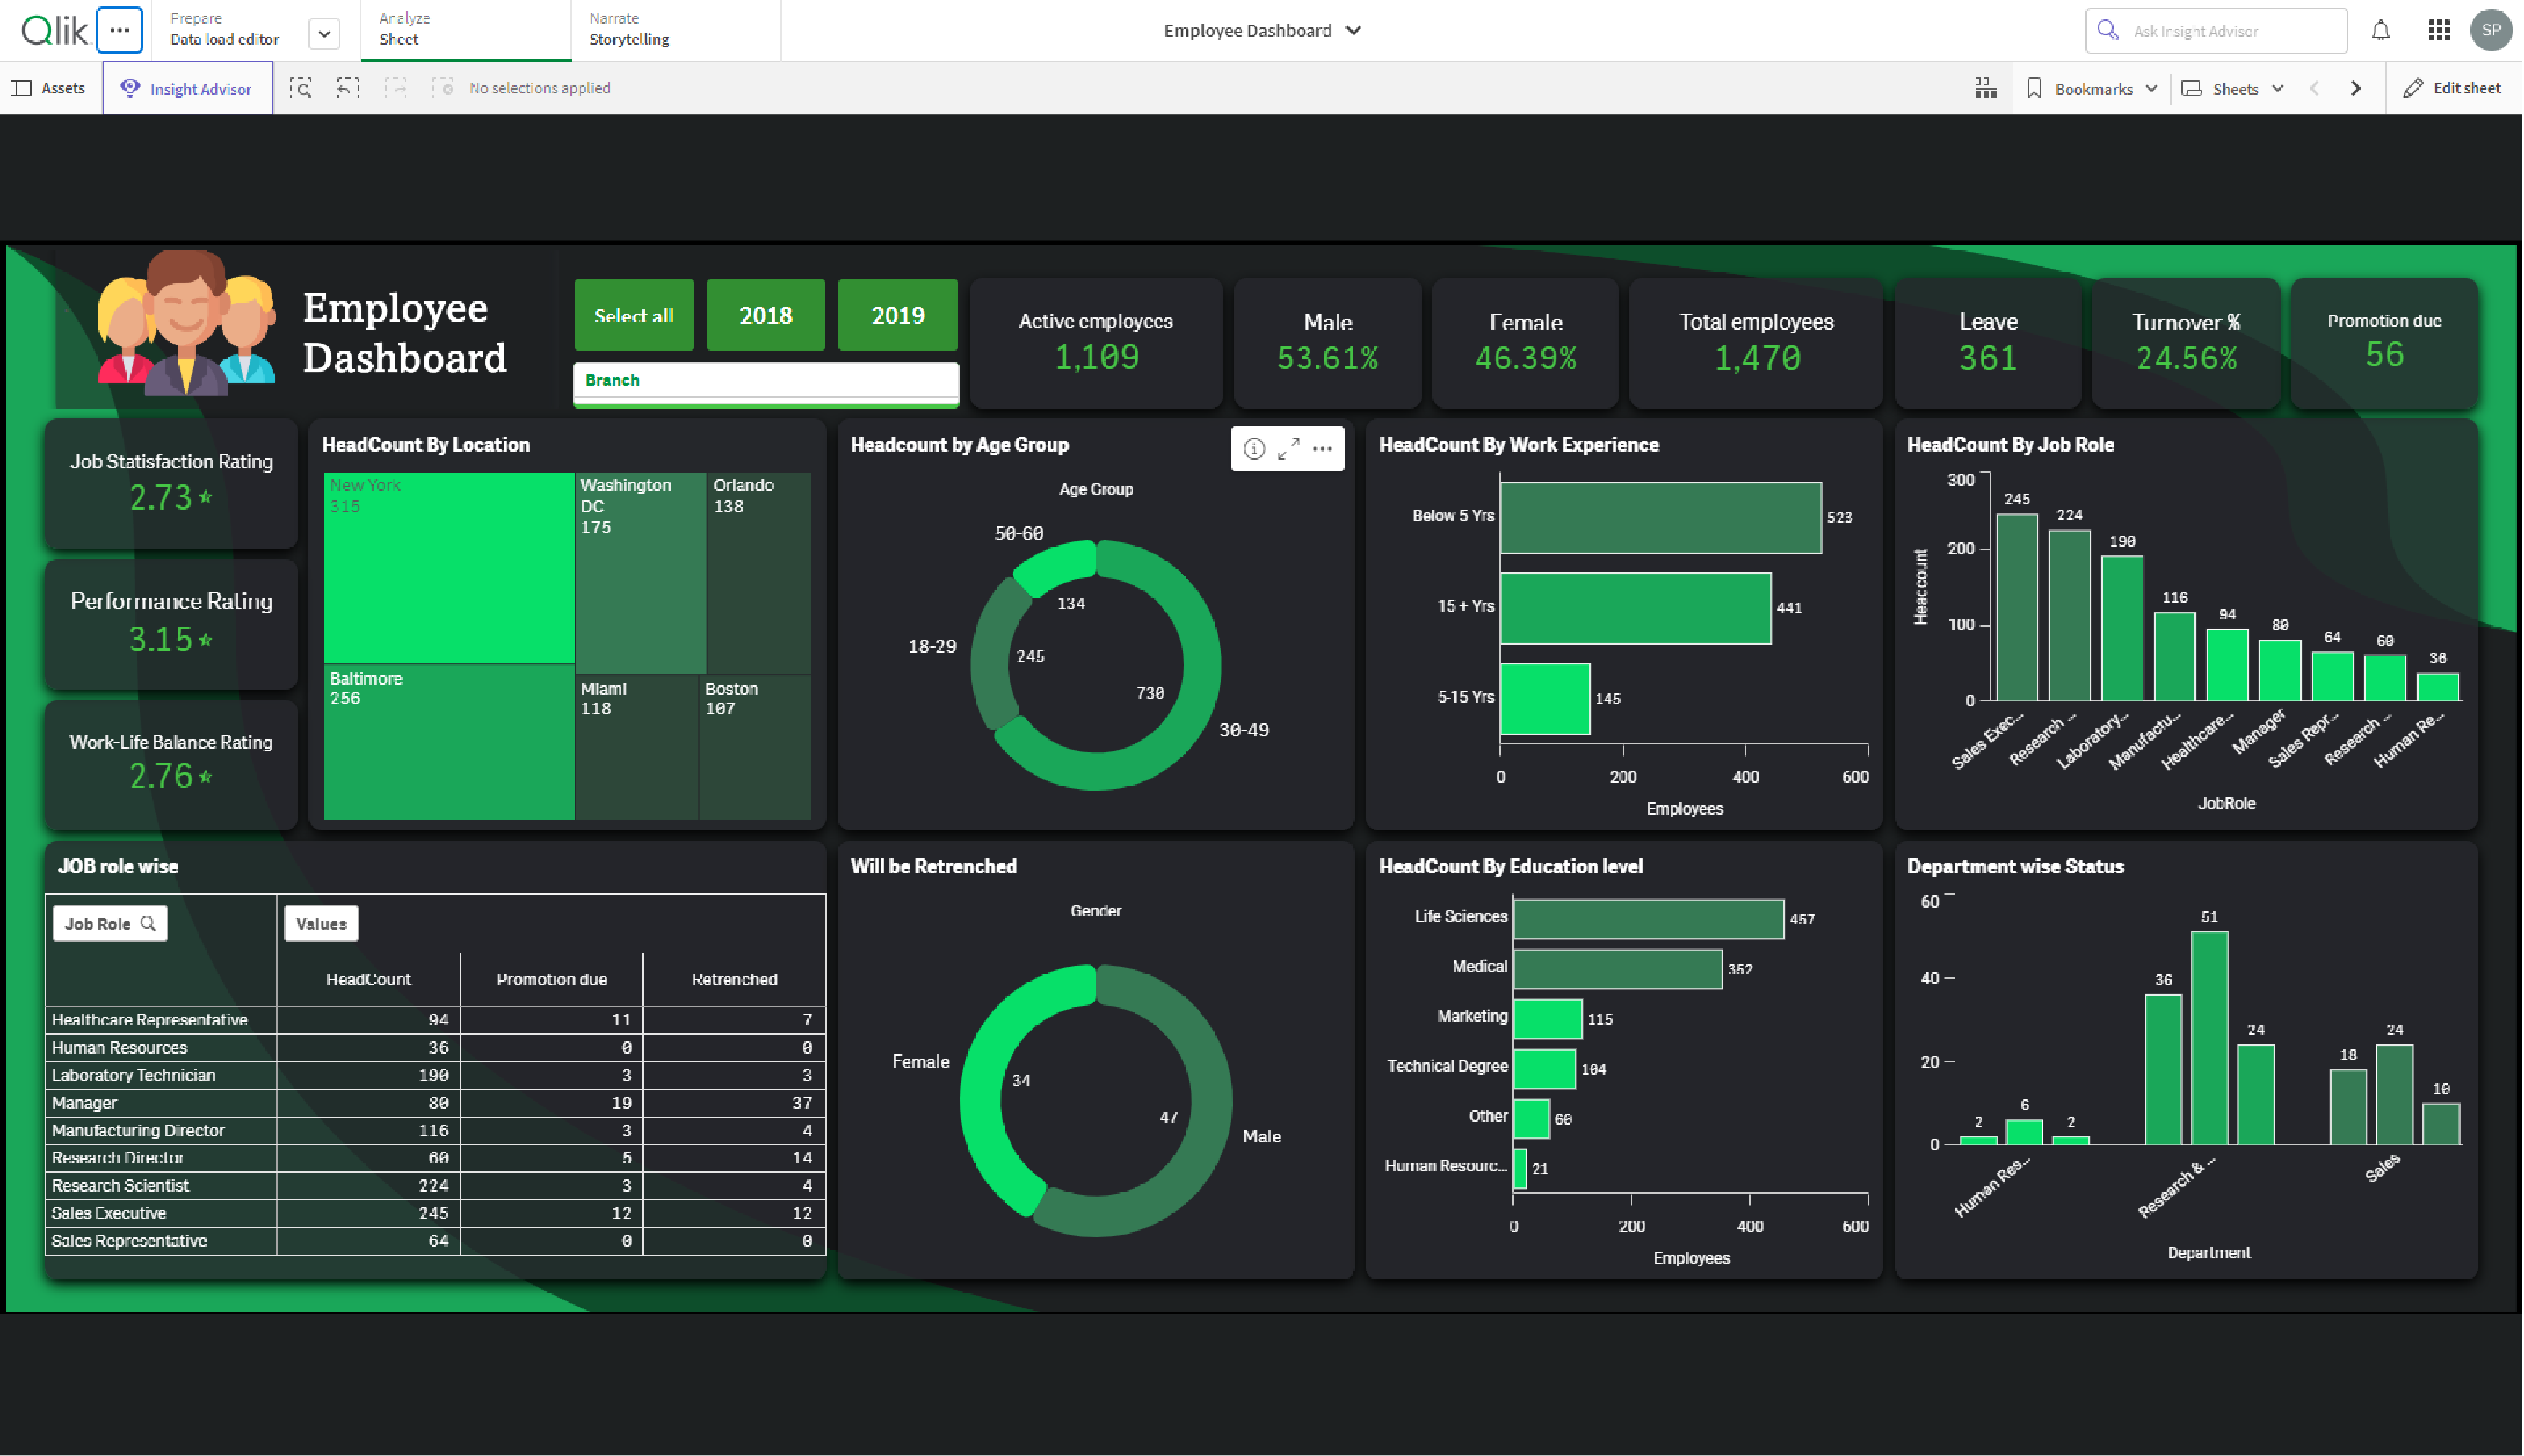
Task: Click the Technical Degree education bar
Action: point(1545,1069)
